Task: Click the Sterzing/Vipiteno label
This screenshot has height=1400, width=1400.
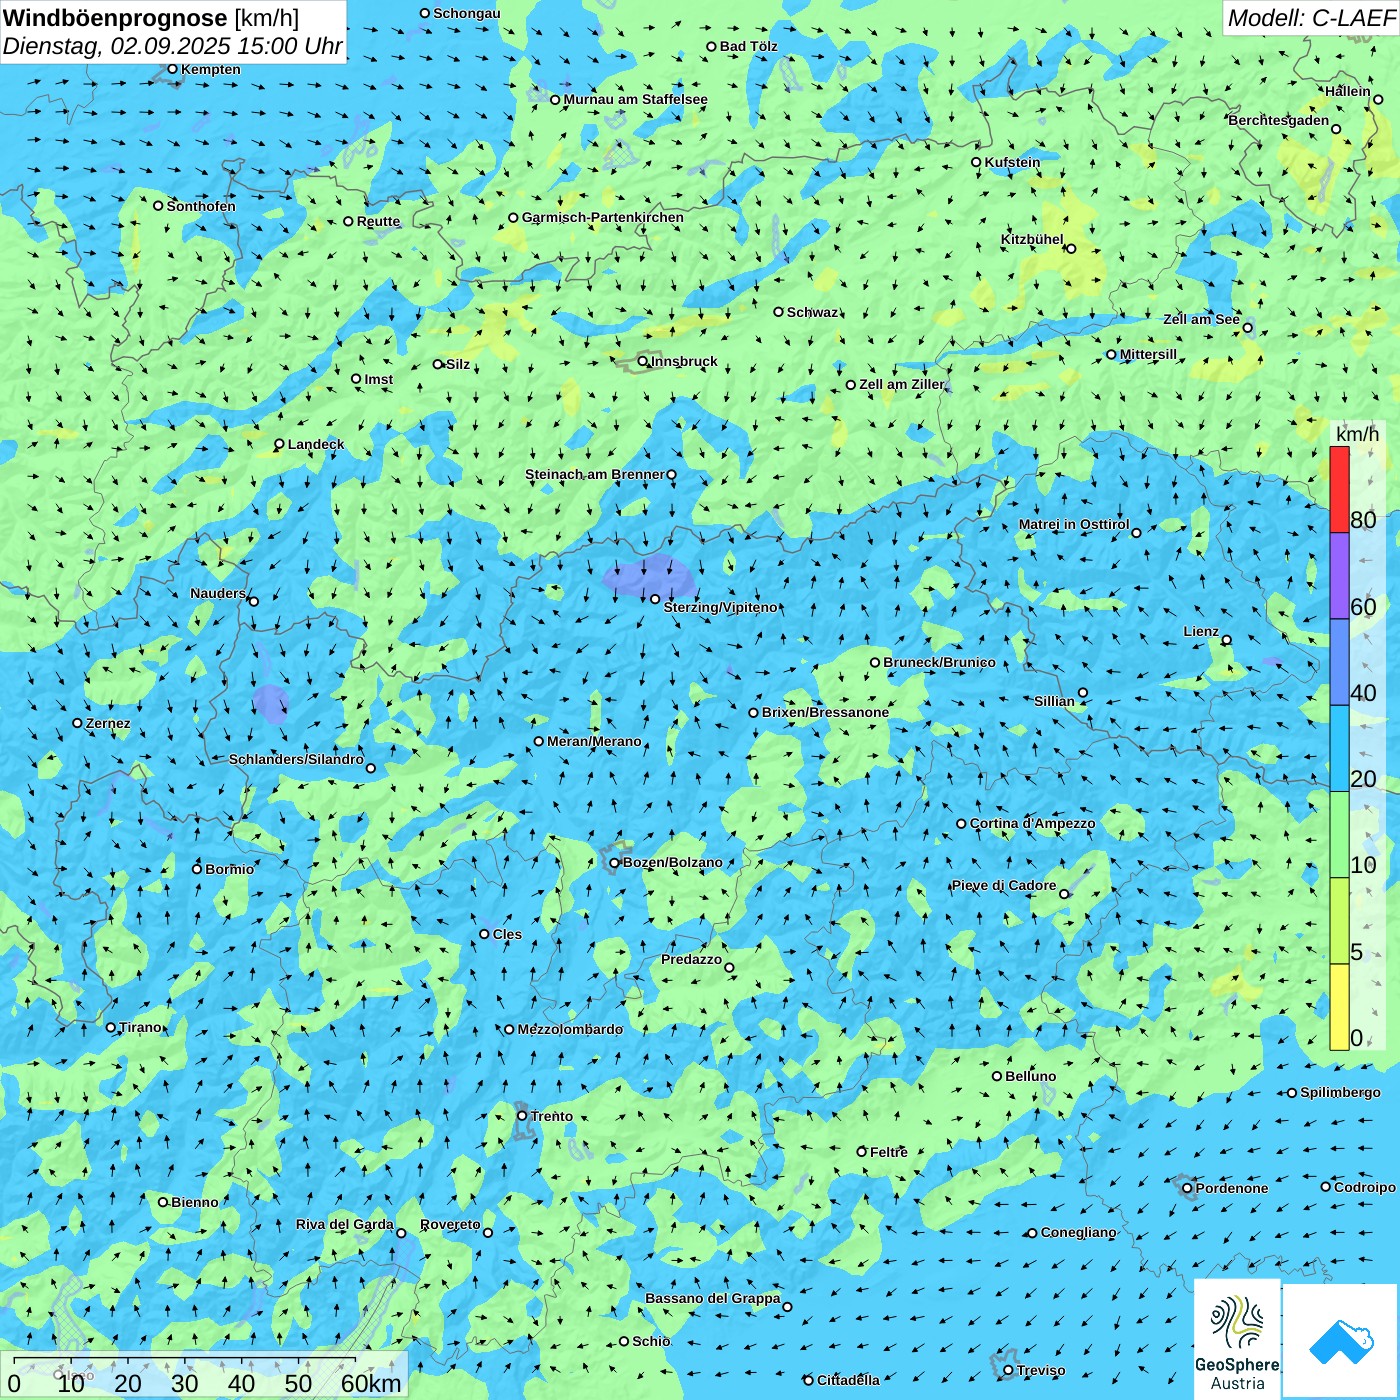Action: point(720,607)
